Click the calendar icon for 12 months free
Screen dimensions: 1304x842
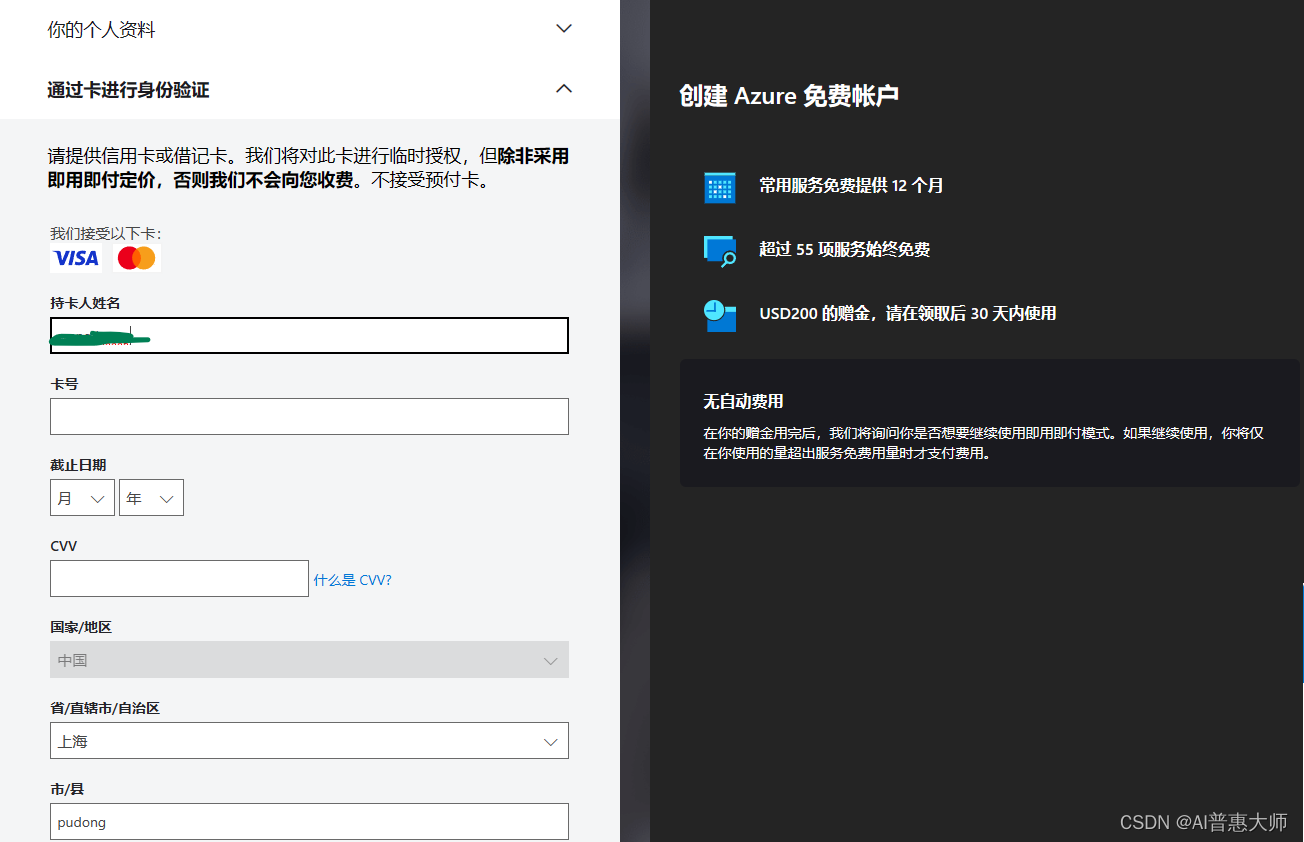point(720,187)
